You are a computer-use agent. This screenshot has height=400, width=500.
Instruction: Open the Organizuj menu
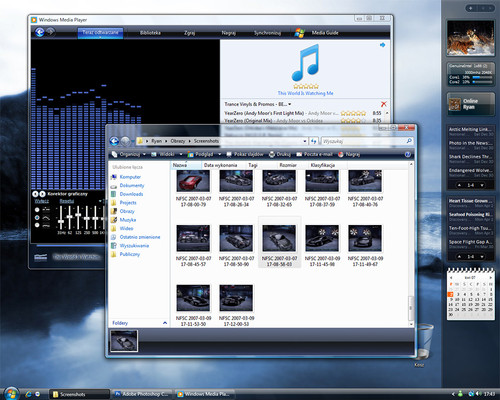point(129,154)
